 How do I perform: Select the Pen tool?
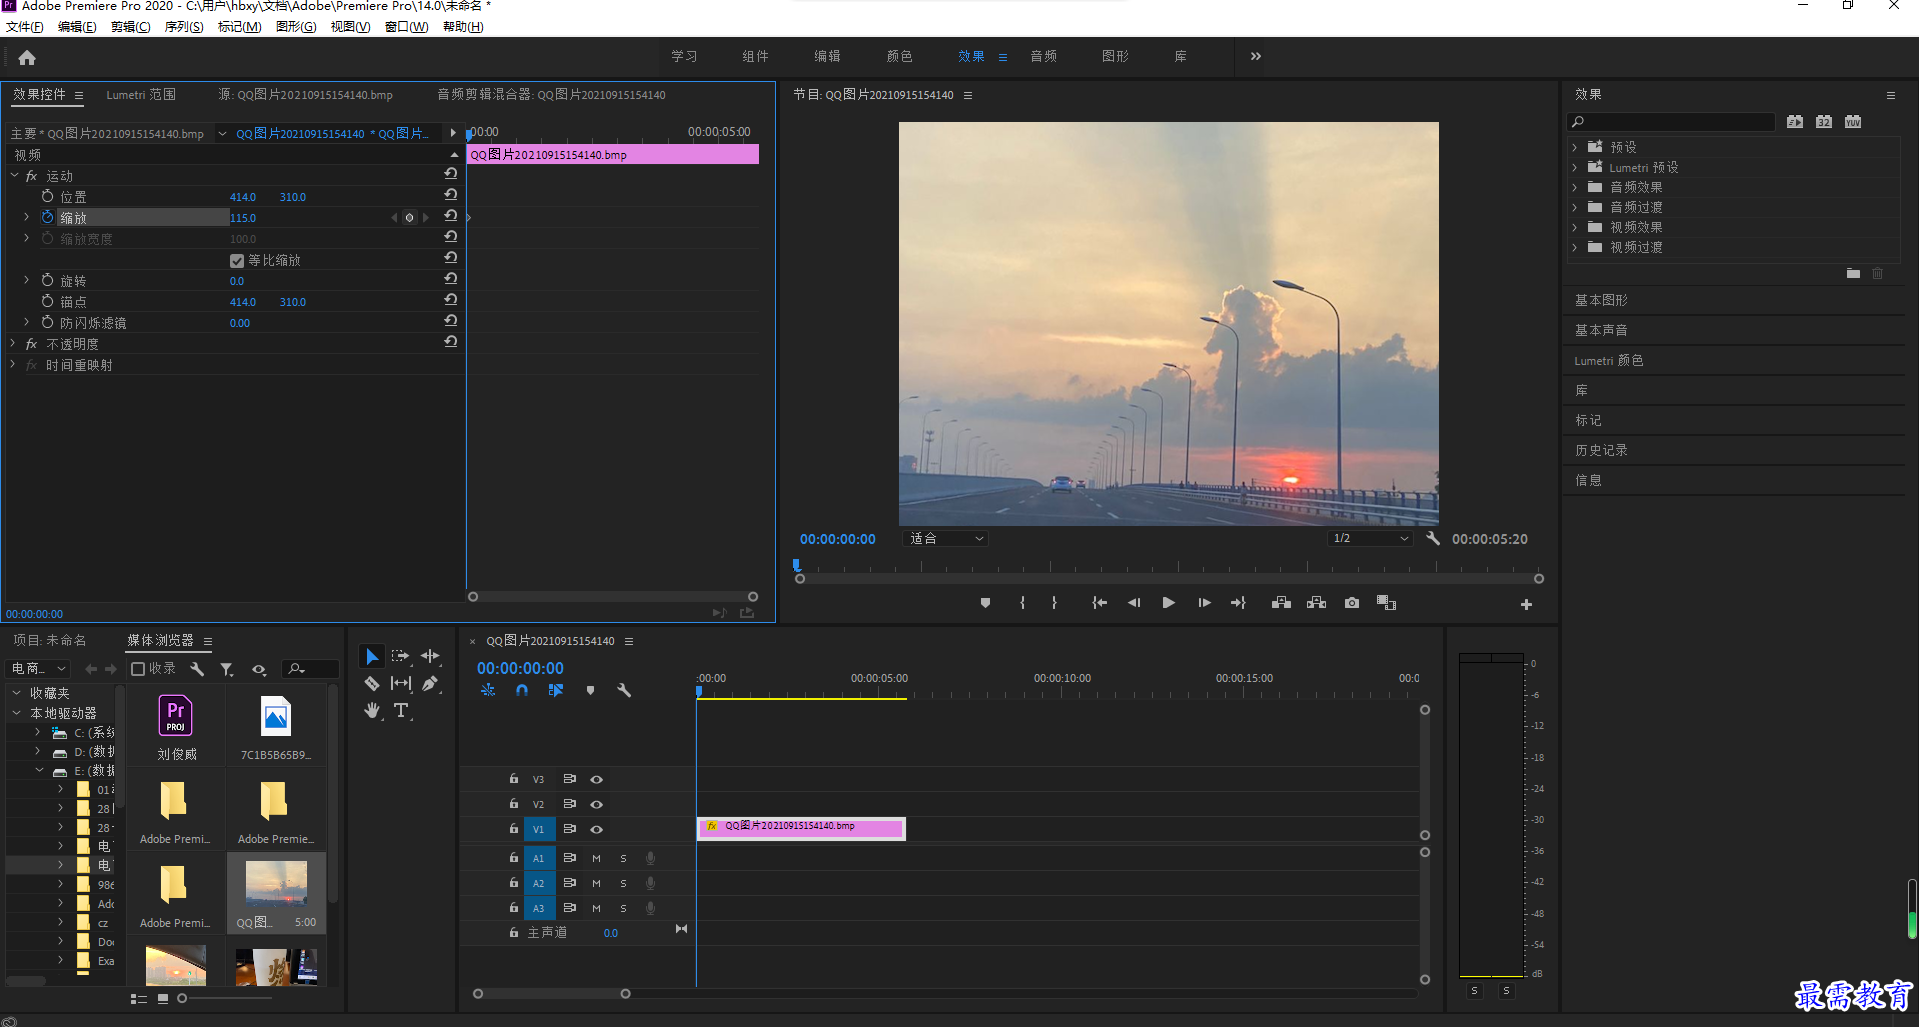click(x=430, y=684)
